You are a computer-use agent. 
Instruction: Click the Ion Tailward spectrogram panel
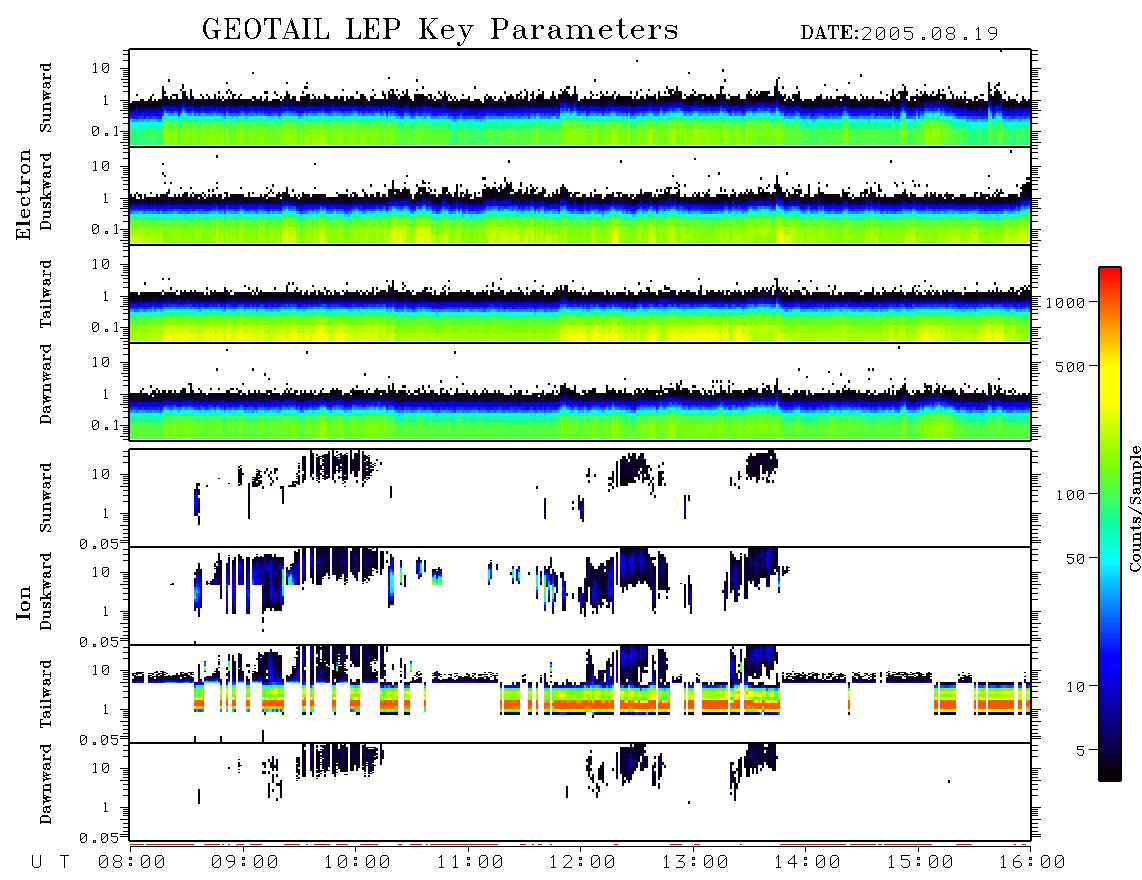coord(580,694)
